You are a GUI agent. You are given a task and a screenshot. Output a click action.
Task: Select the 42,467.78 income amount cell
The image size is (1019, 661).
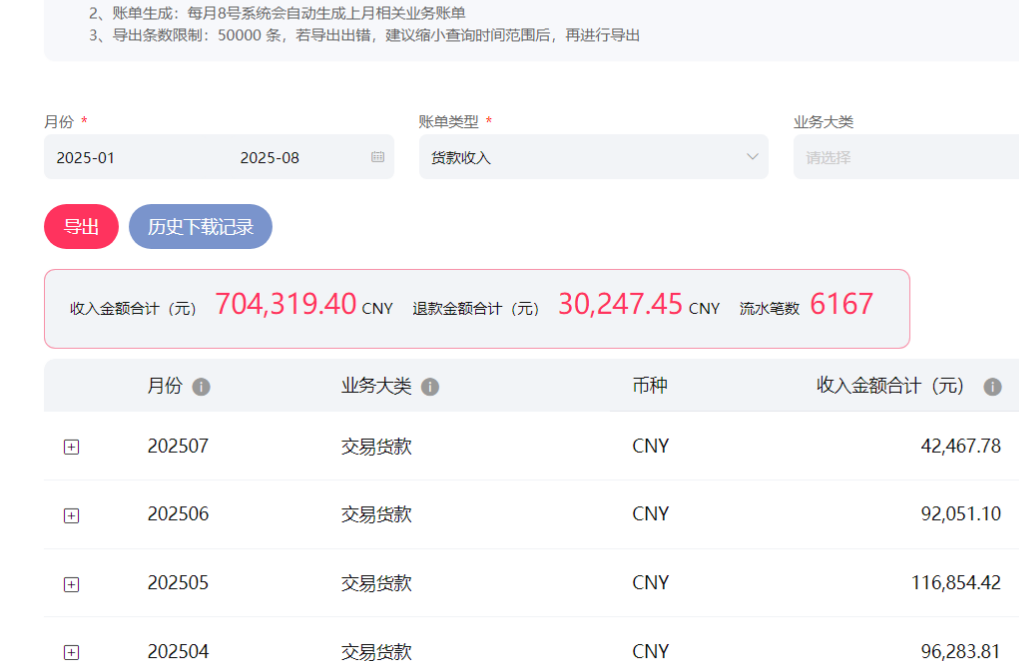coord(960,446)
